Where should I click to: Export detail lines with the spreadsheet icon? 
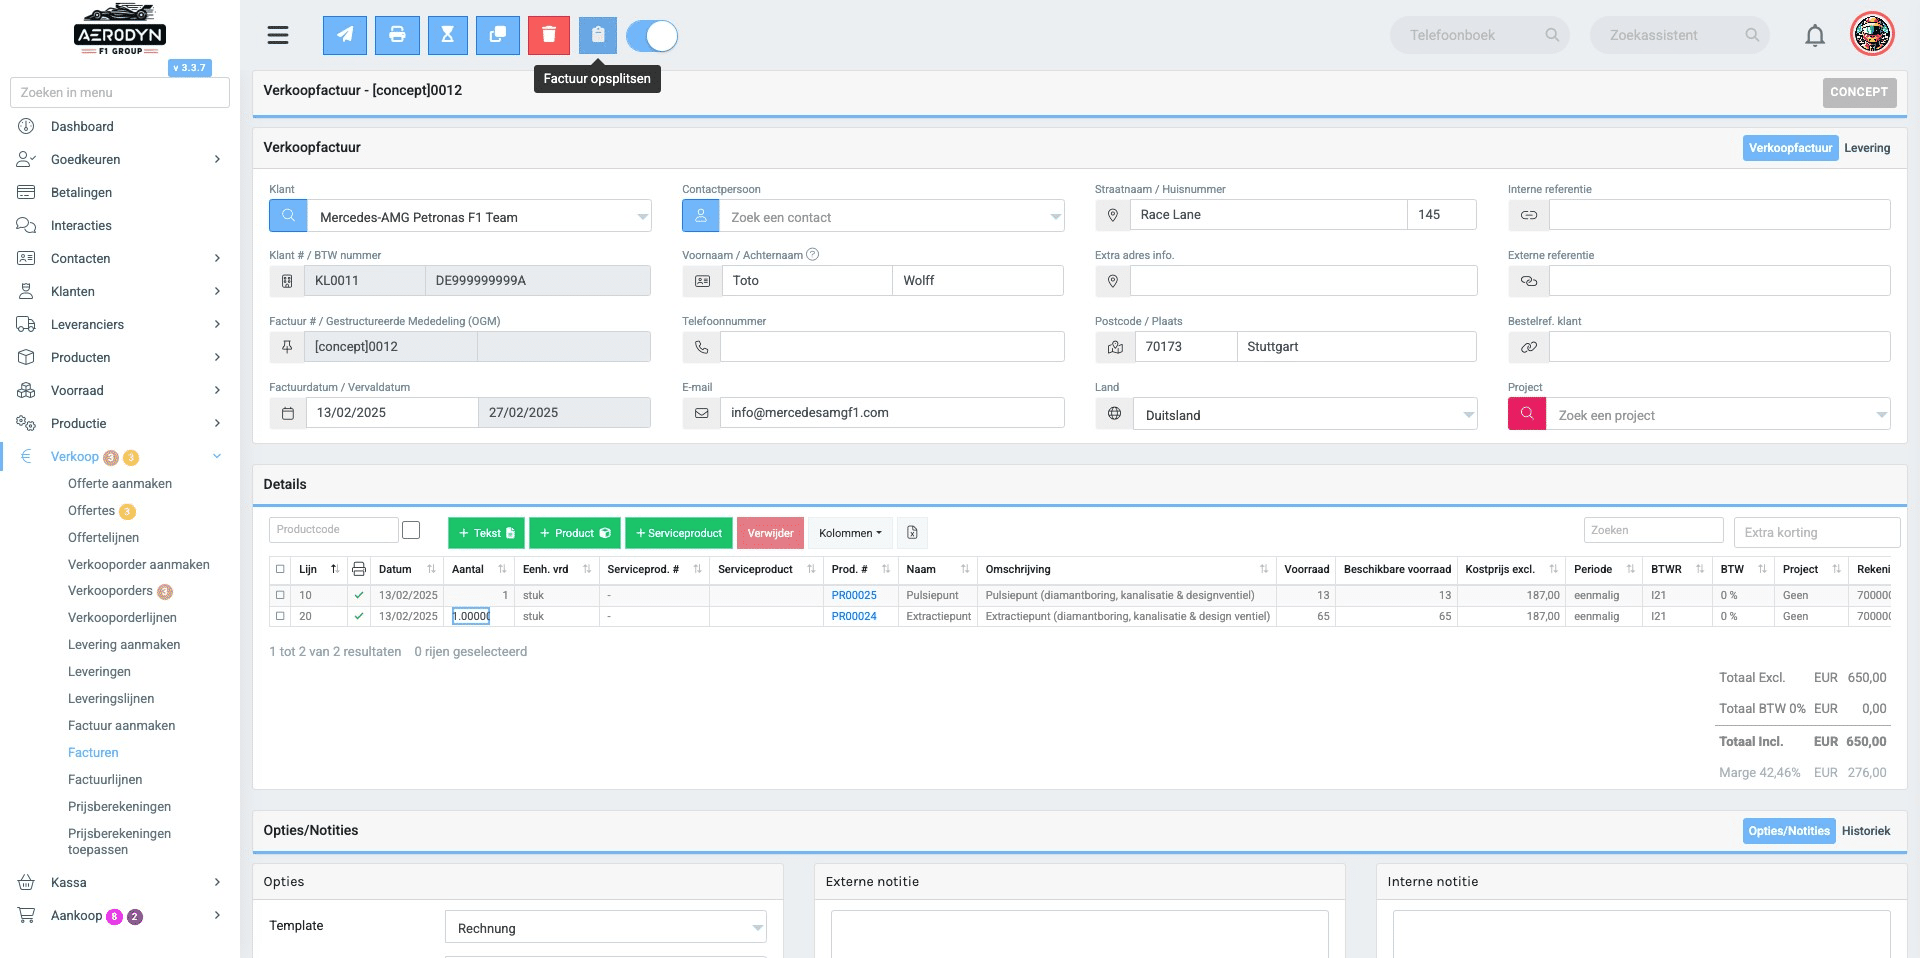point(912,533)
